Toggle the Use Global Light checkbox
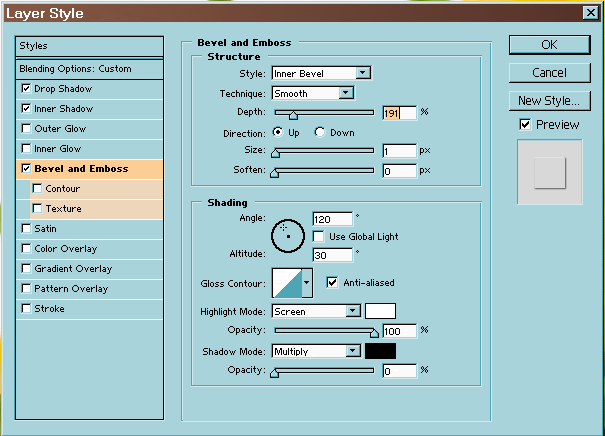Screen dimensions: 605x436 click(320, 236)
